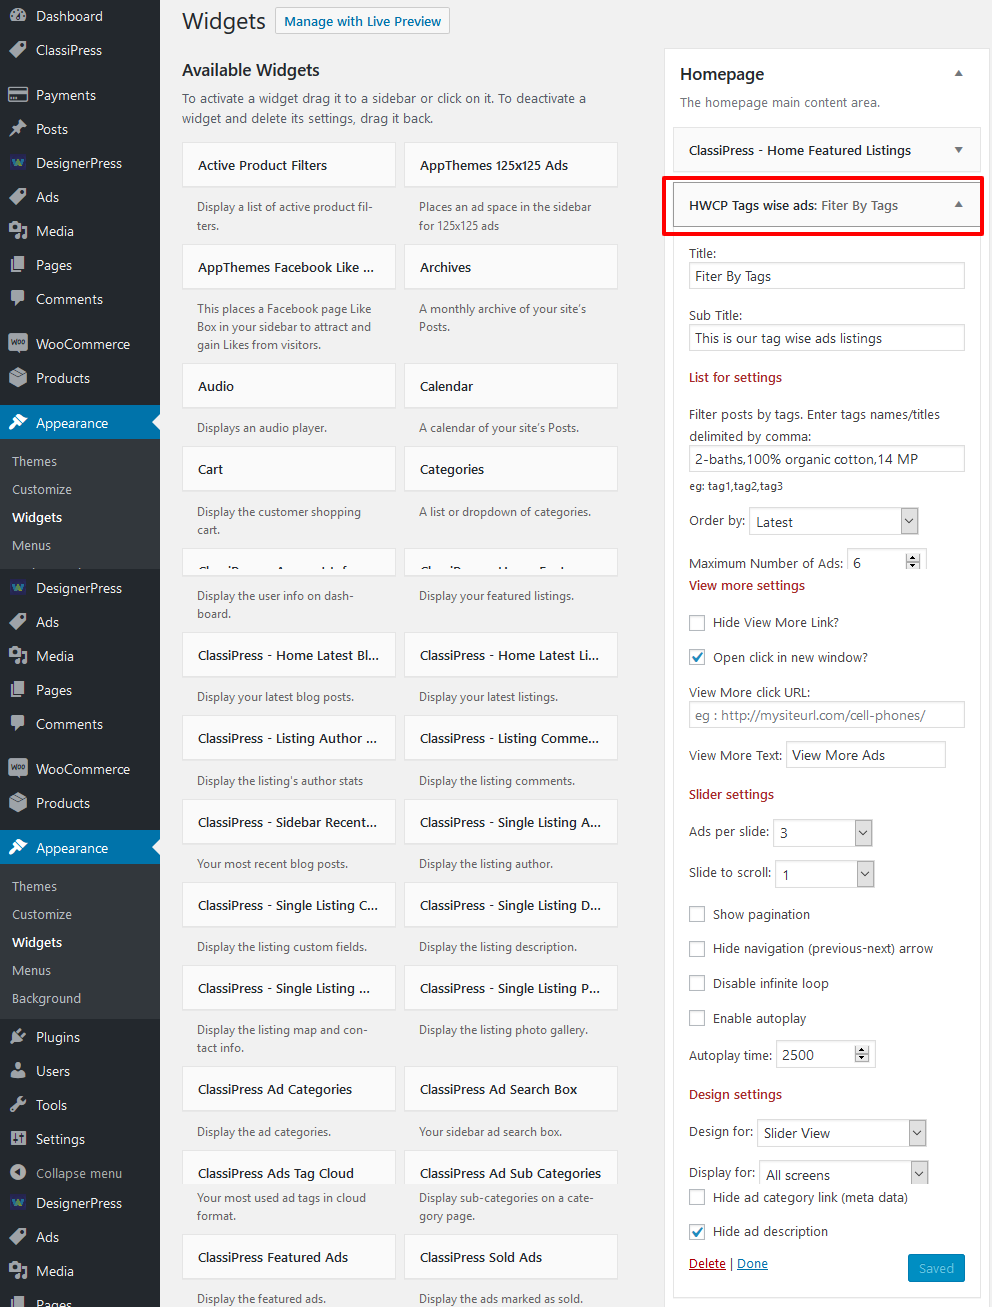Click Manage with Live Preview button
This screenshot has height=1307, width=992.
coord(362,21)
